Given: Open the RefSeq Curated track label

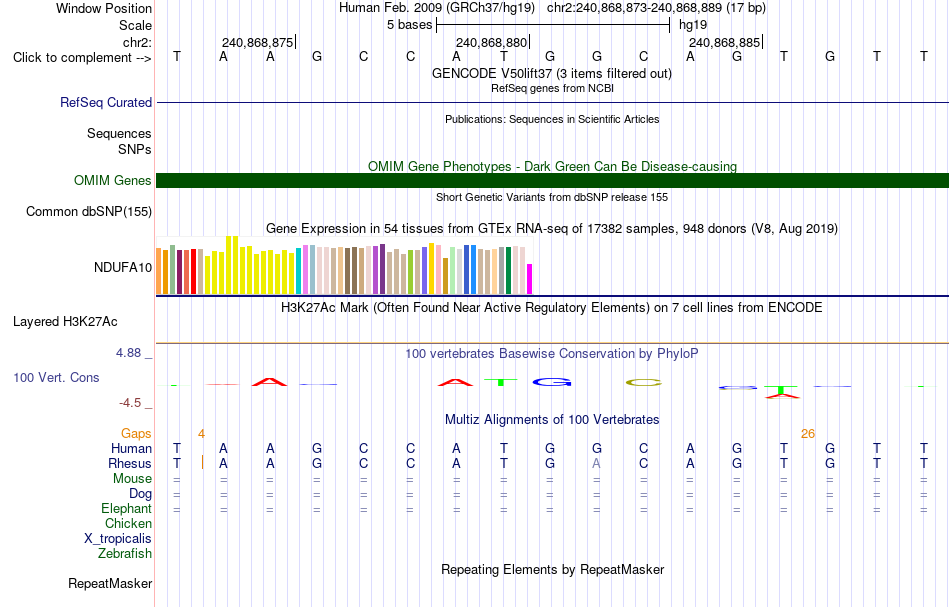Looking at the screenshot, I should (x=106, y=102).
